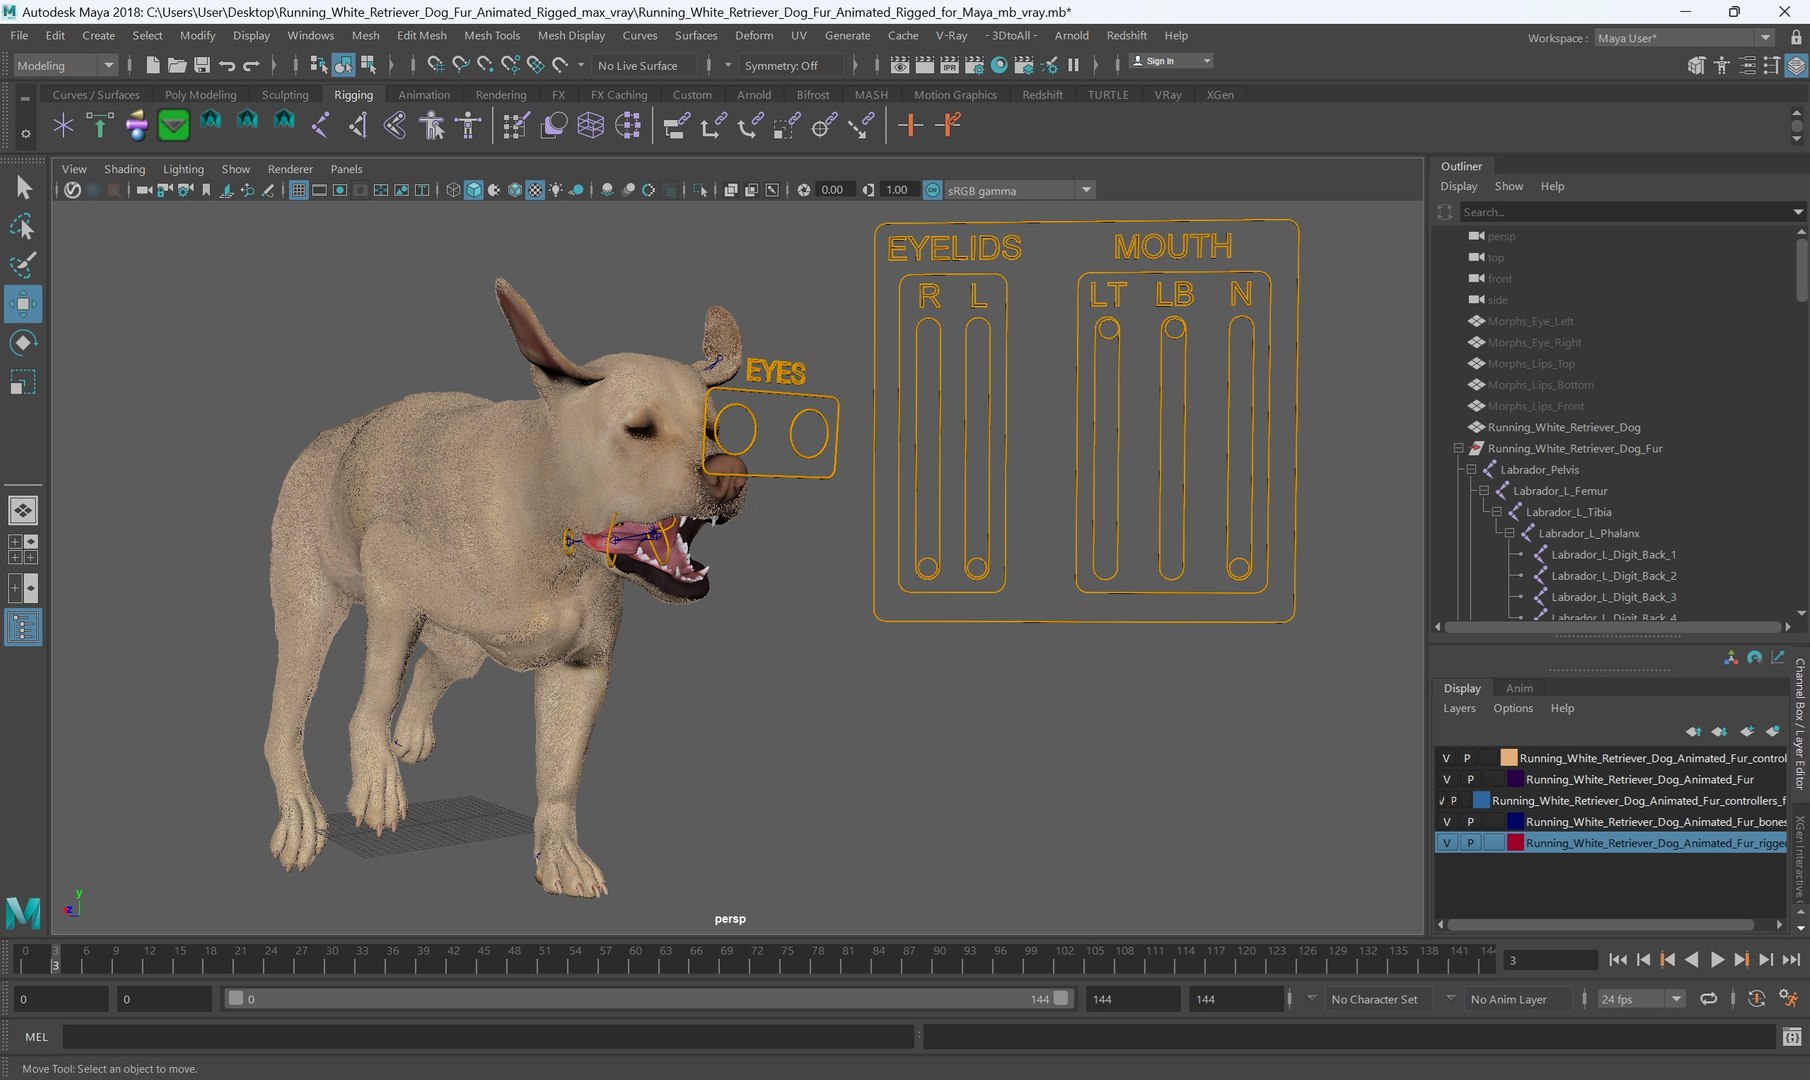Activate the Lasso select tool
Screen dimensions: 1810x1080
click(22, 227)
